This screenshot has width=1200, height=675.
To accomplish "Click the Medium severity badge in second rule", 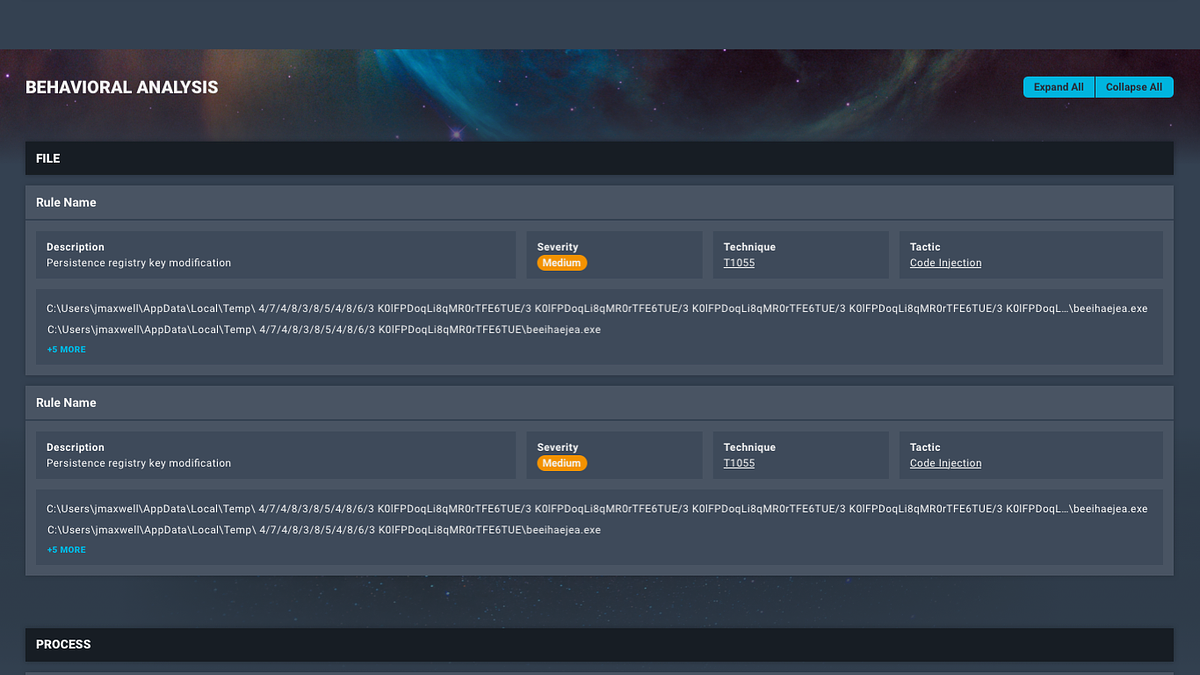I will [x=562, y=464].
